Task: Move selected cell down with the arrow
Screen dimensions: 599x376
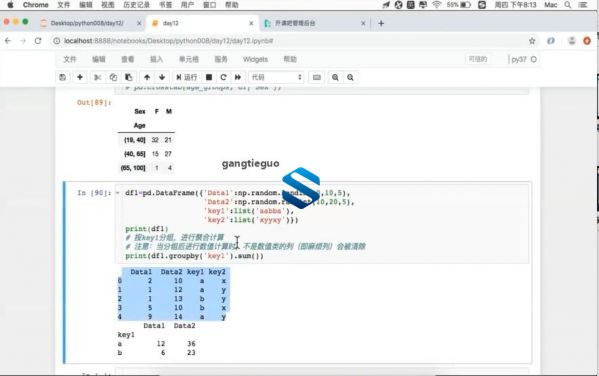Action: pos(162,77)
